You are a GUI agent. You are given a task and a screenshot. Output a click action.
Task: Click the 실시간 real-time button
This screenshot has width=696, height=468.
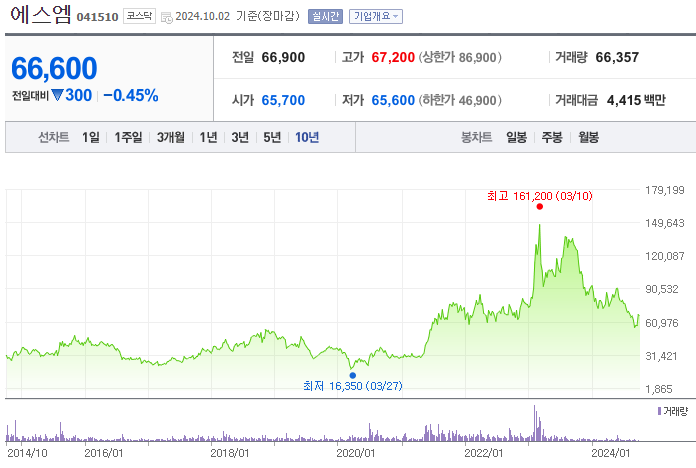tap(325, 16)
